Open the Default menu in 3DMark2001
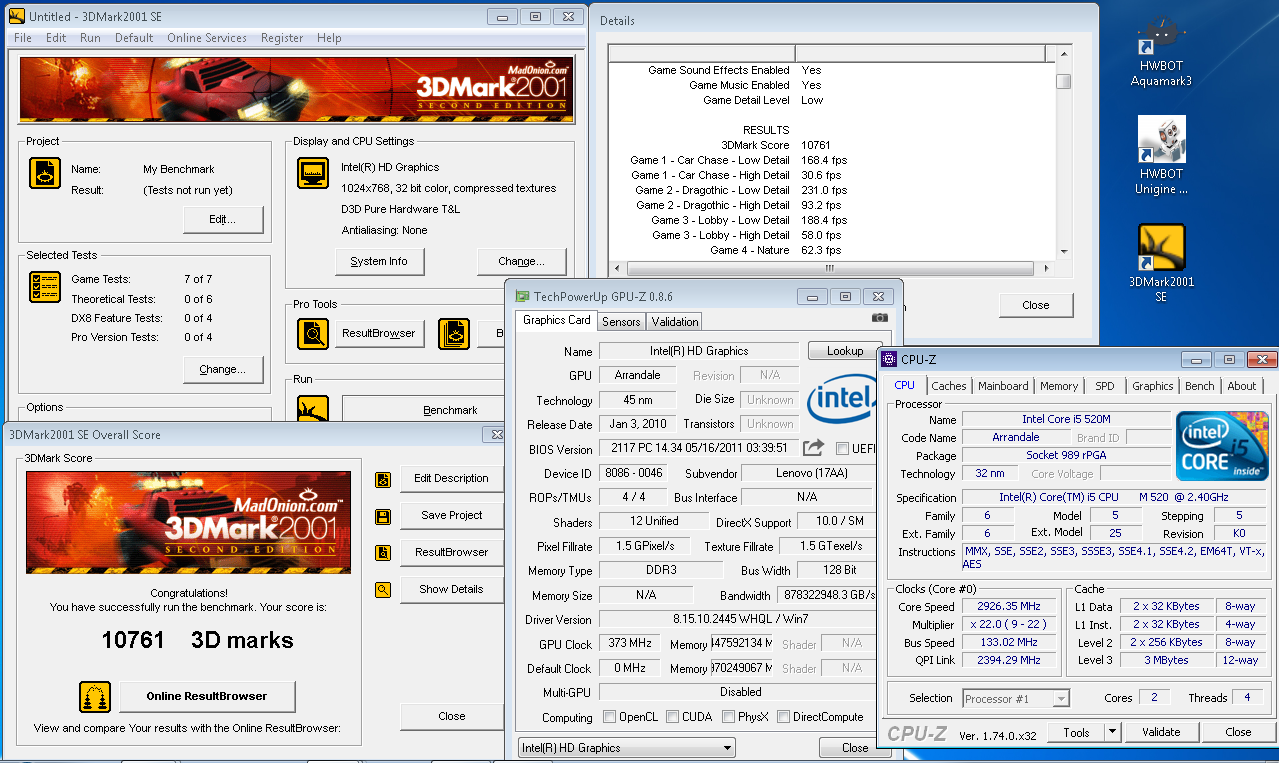This screenshot has width=1279, height=763. coord(134,38)
